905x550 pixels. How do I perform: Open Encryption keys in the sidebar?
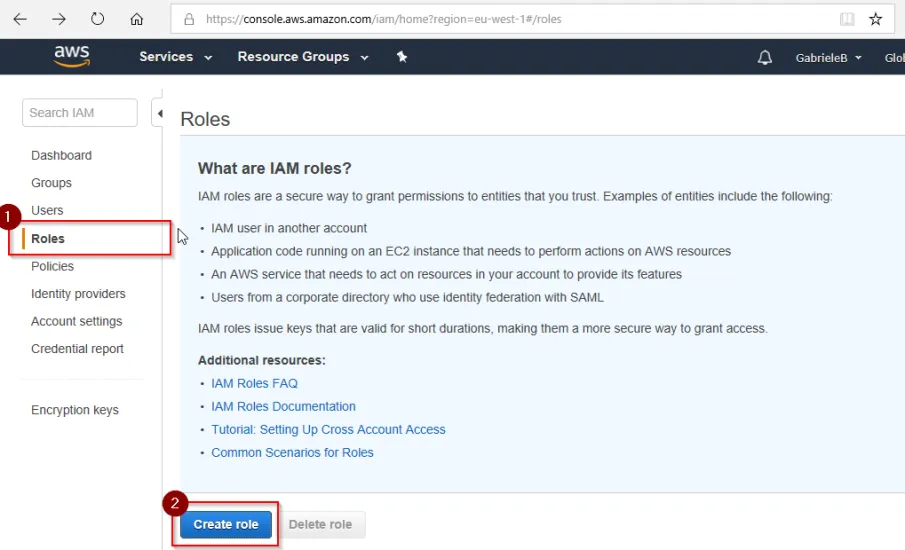tap(74, 410)
